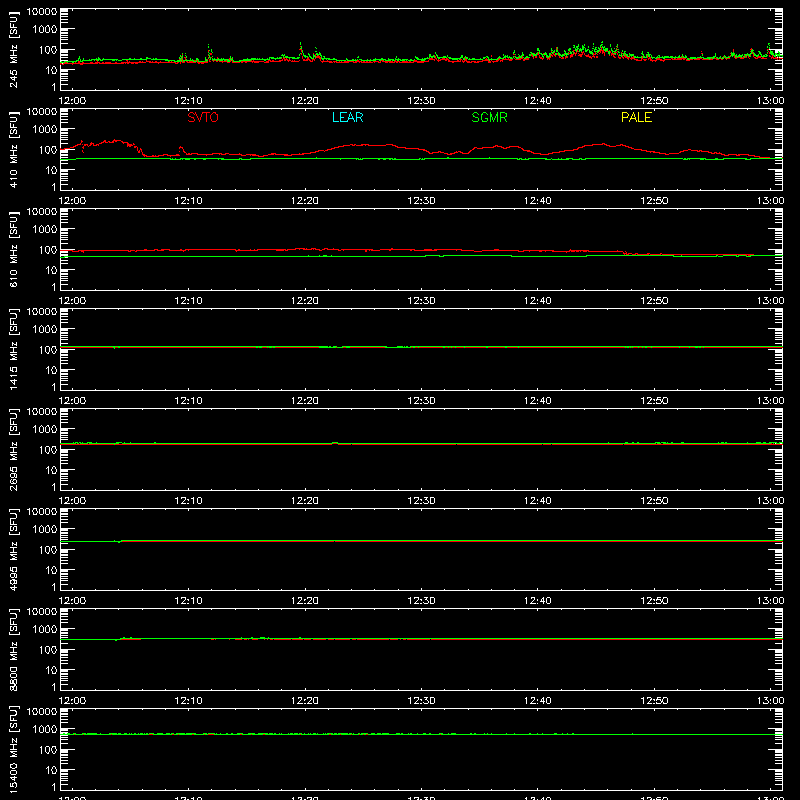Click the 1000 value on 410 MHz axis
The image size is (800, 800).
click(45, 130)
